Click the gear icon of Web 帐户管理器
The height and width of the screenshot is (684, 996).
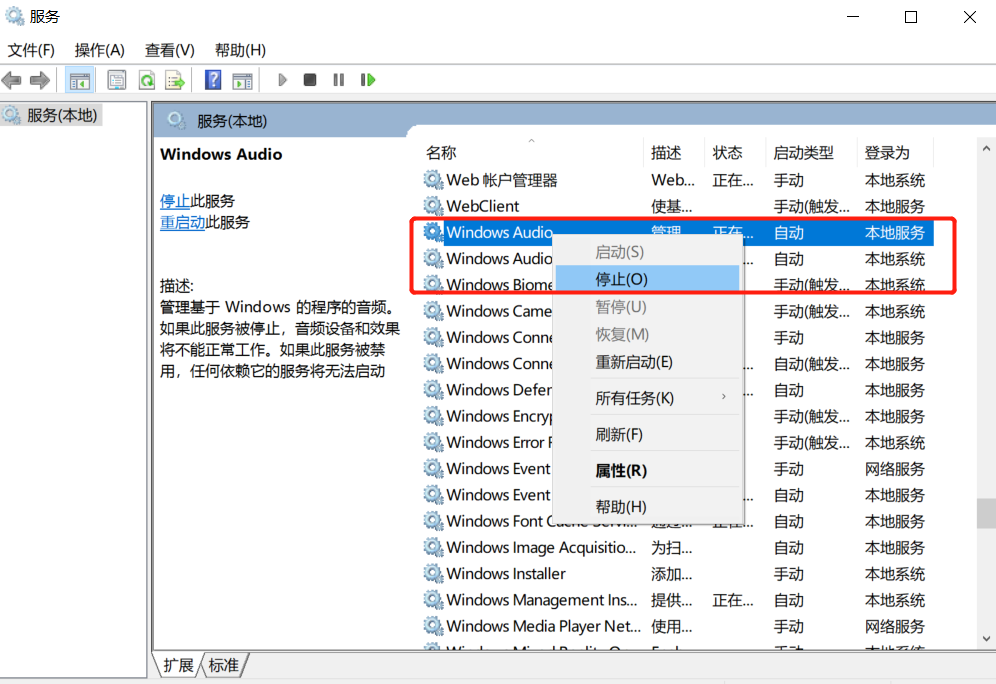pyautogui.click(x=433, y=180)
